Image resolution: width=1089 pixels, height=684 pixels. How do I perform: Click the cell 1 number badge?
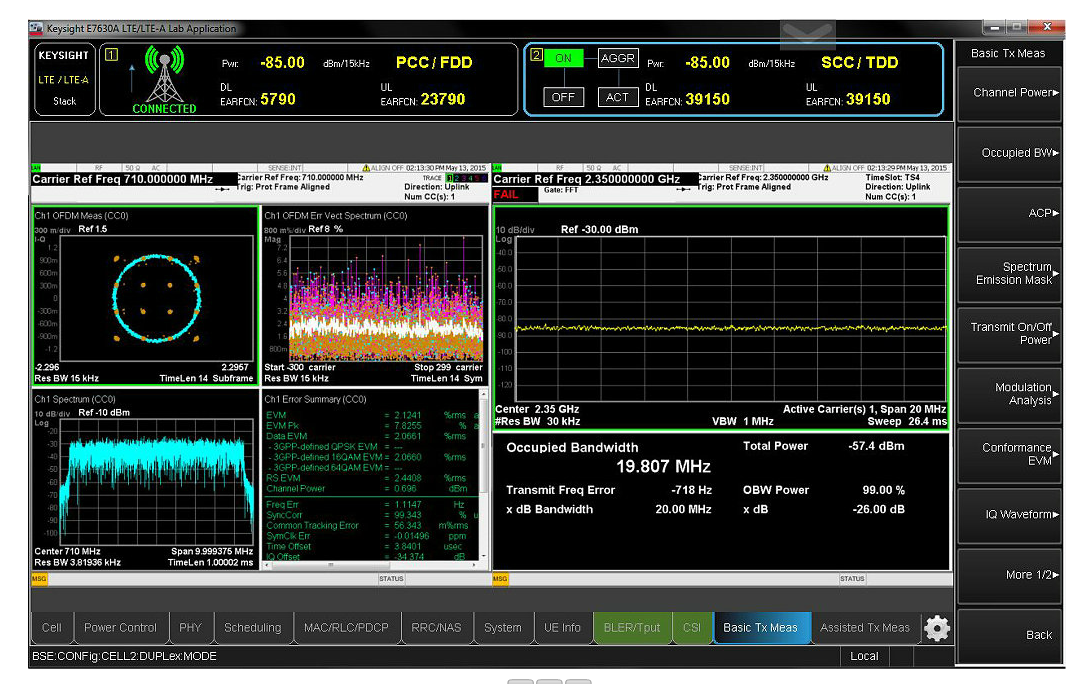111,55
